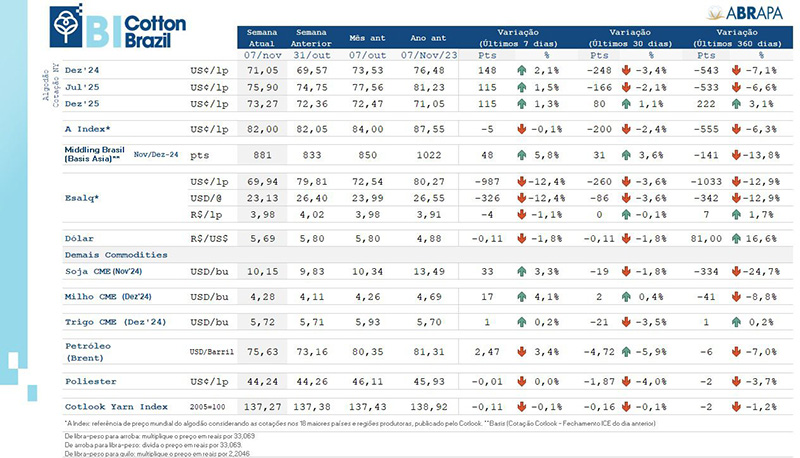
Task: Select Variação Últimos 360 dias header
Action: tap(737, 38)
